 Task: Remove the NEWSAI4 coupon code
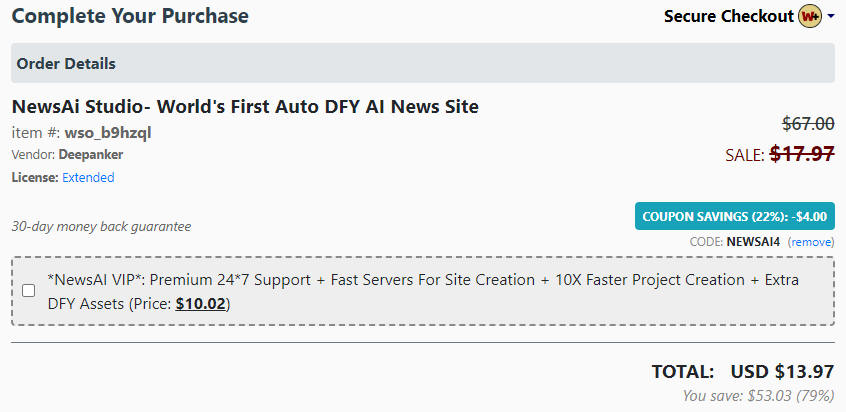(x=811, y=242)
